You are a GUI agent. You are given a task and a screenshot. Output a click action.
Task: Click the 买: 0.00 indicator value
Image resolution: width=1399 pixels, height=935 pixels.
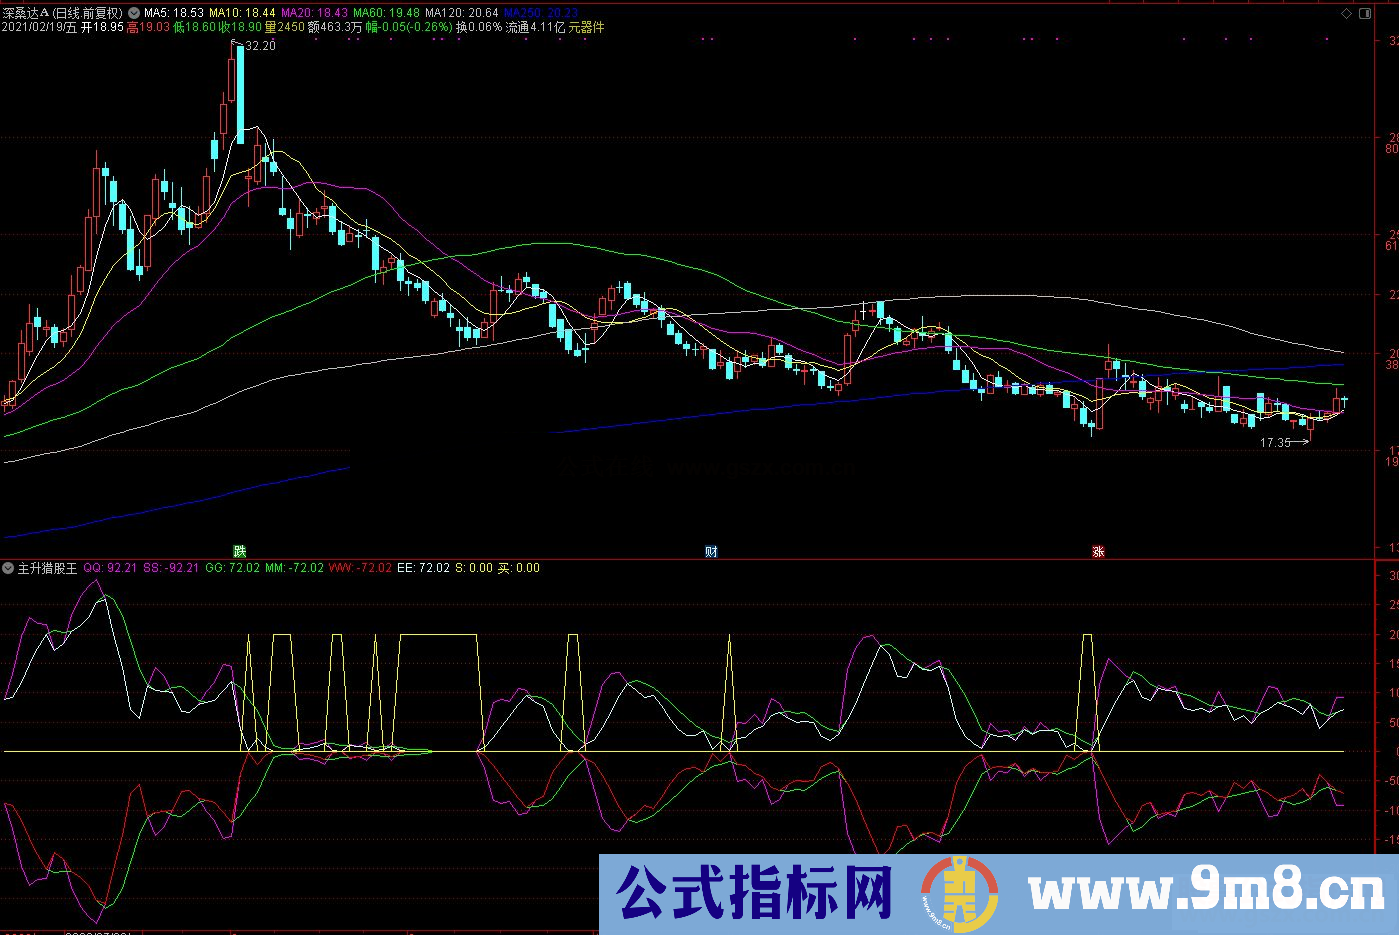tap(519, 567)
